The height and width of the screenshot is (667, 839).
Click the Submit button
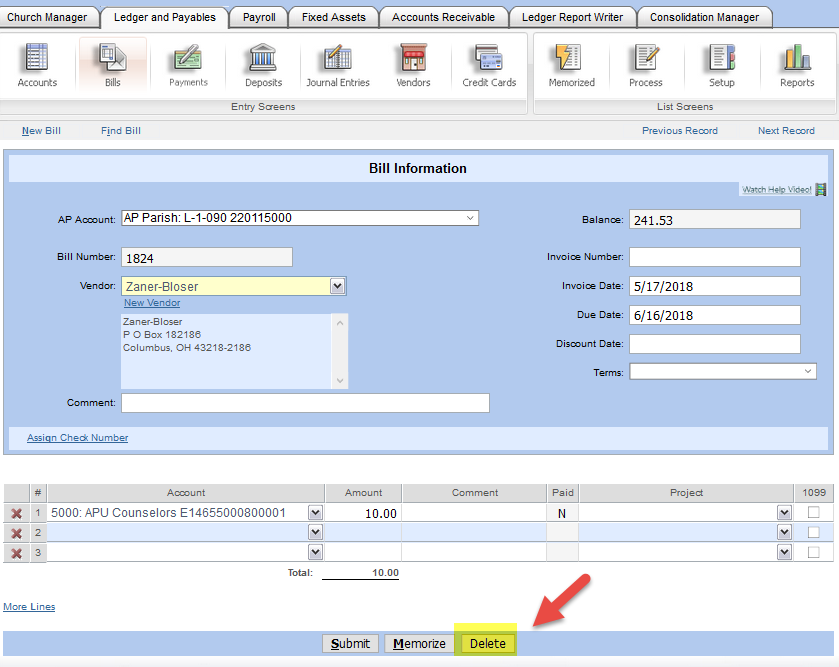click(350, 643)
